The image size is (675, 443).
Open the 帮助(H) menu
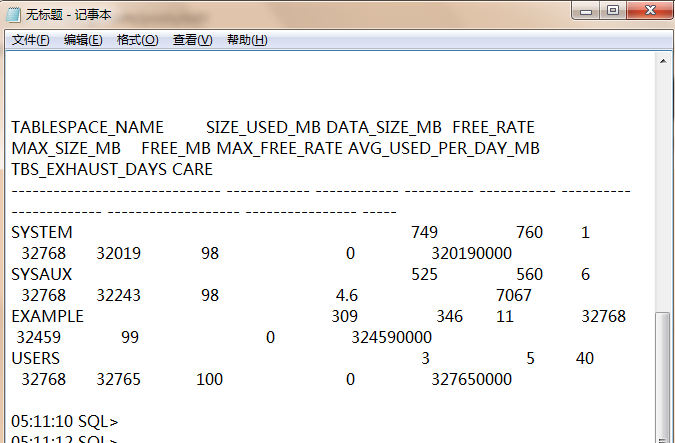click(x=247, y=40)
